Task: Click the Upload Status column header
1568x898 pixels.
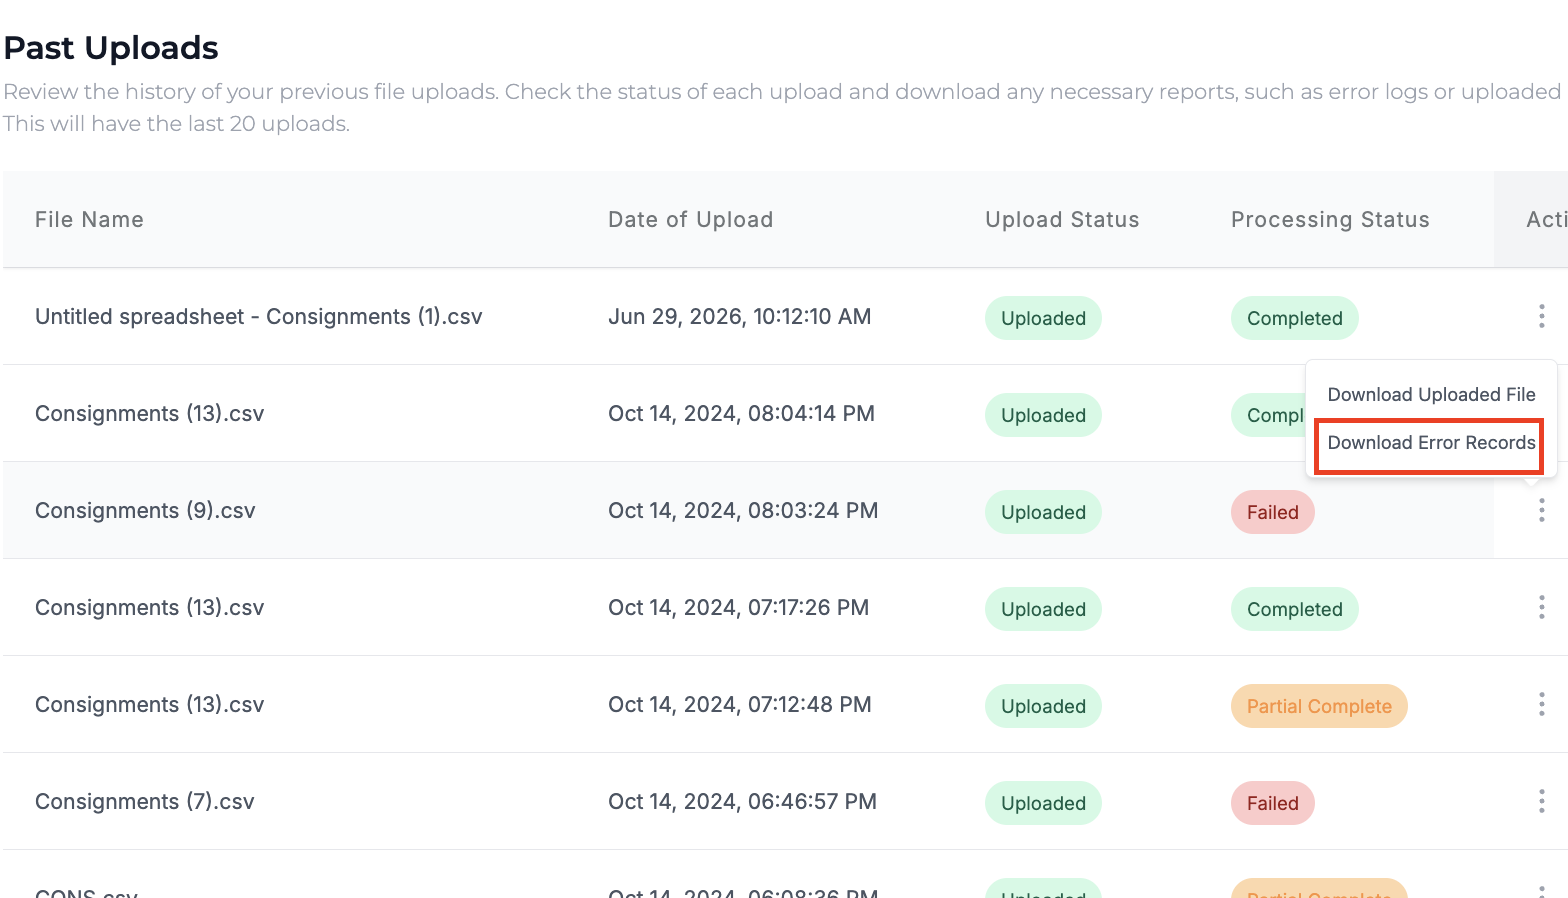Action: (x=1062, y=220)
